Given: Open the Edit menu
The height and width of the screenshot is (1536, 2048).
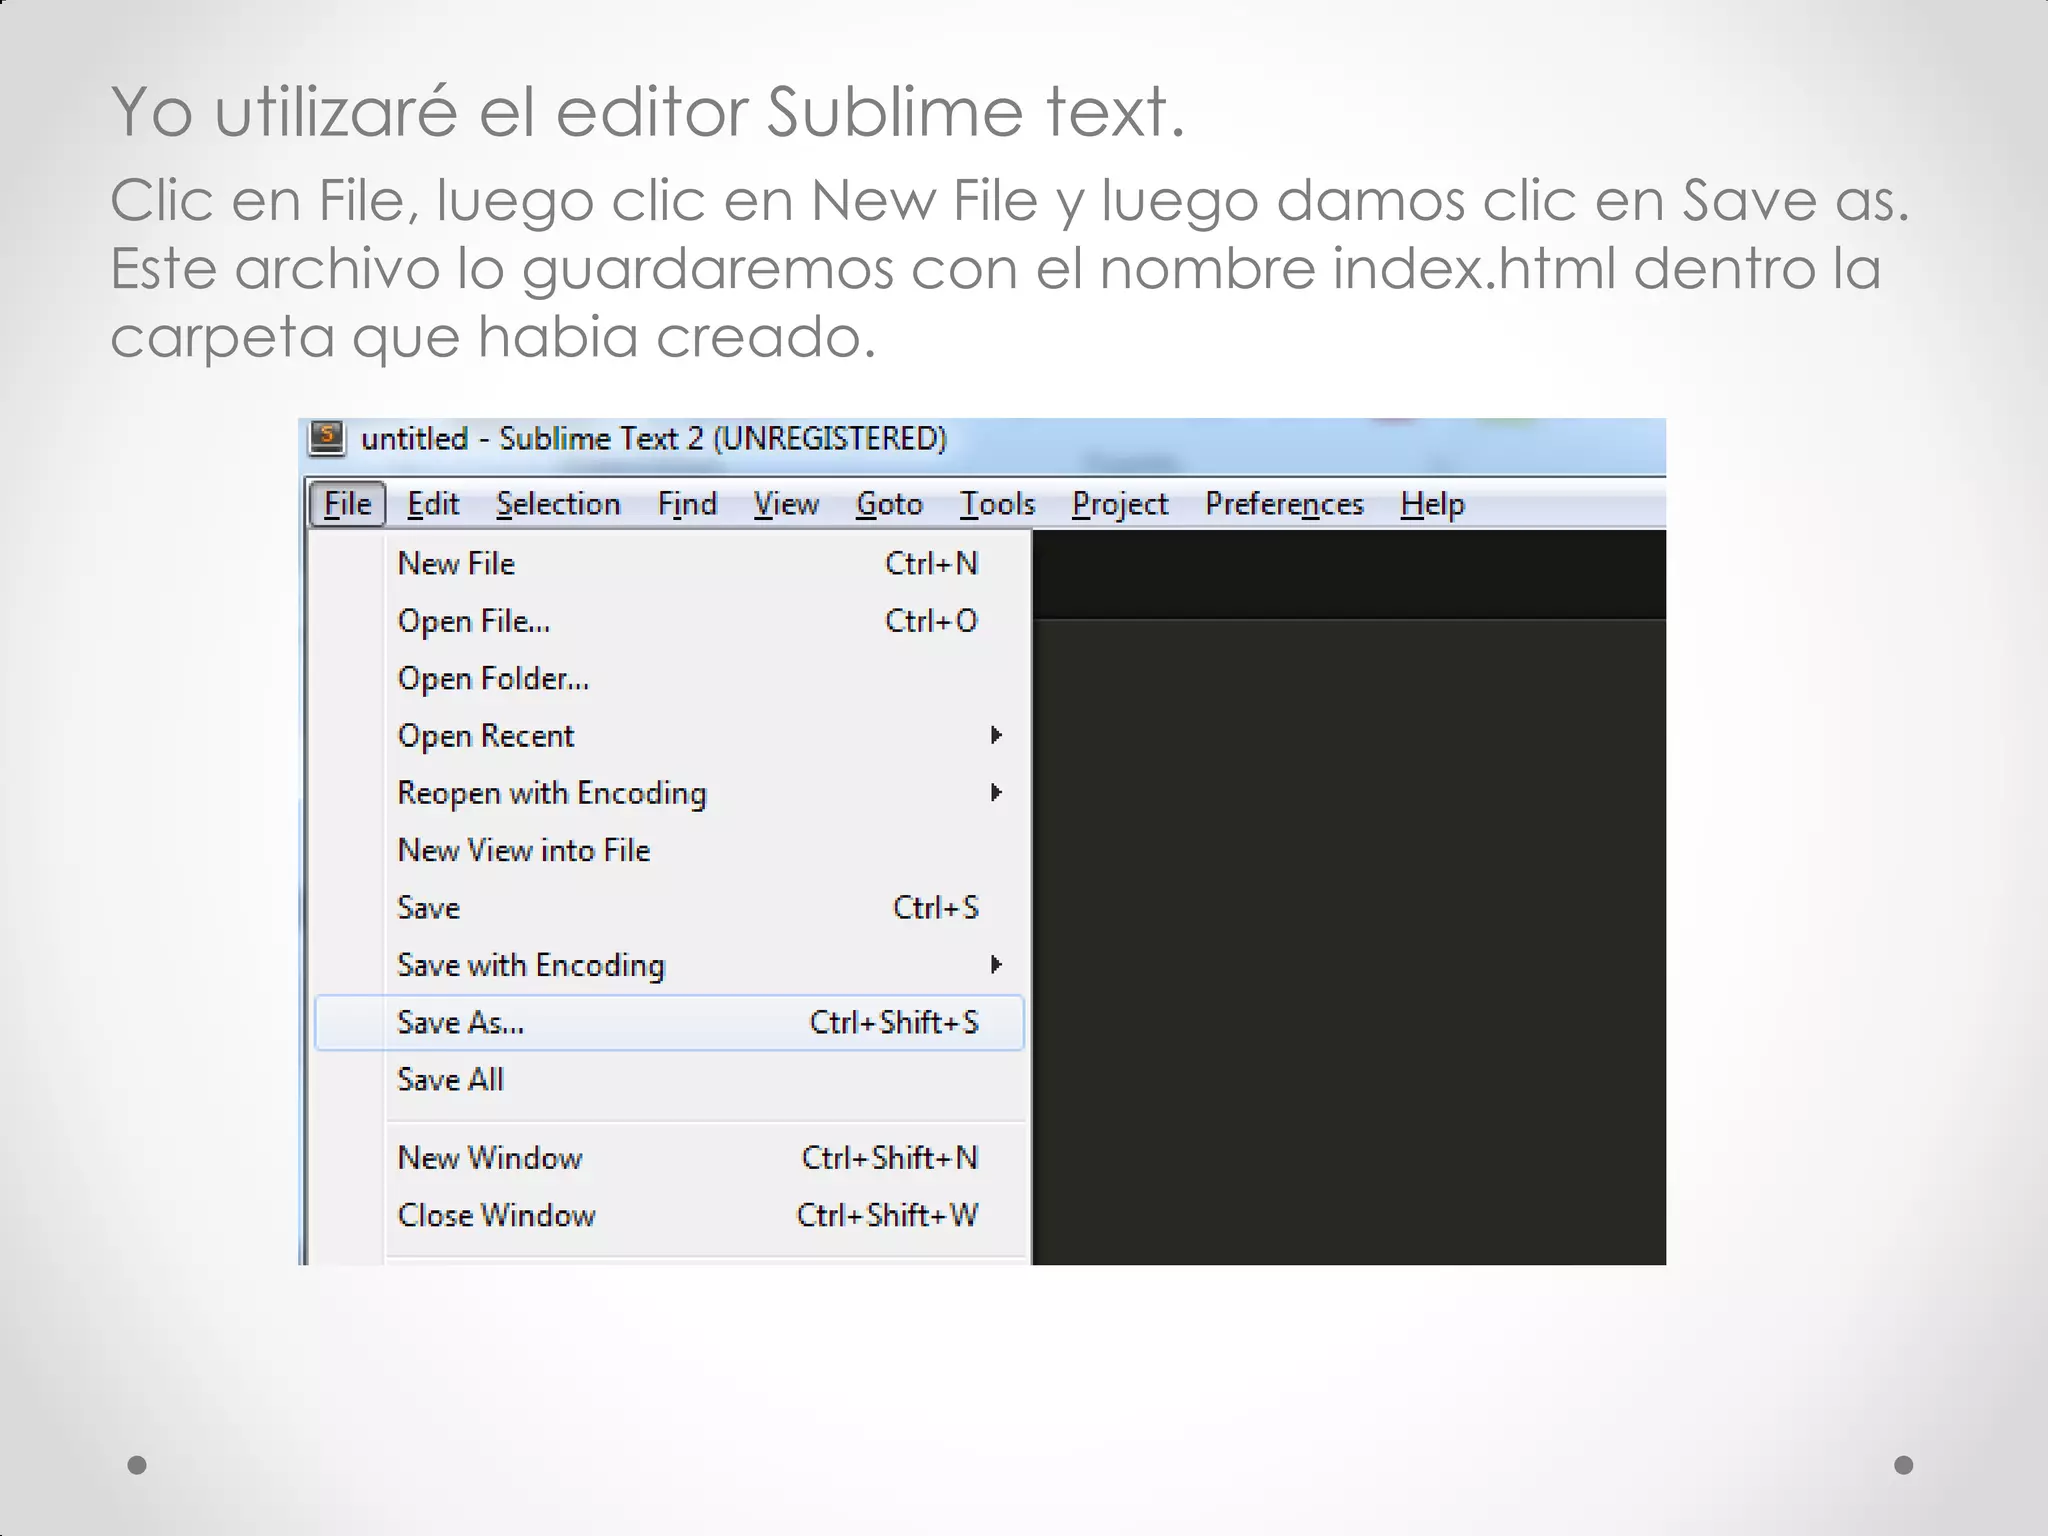Looking at the screenshot, I should click(x=433, y=504).
